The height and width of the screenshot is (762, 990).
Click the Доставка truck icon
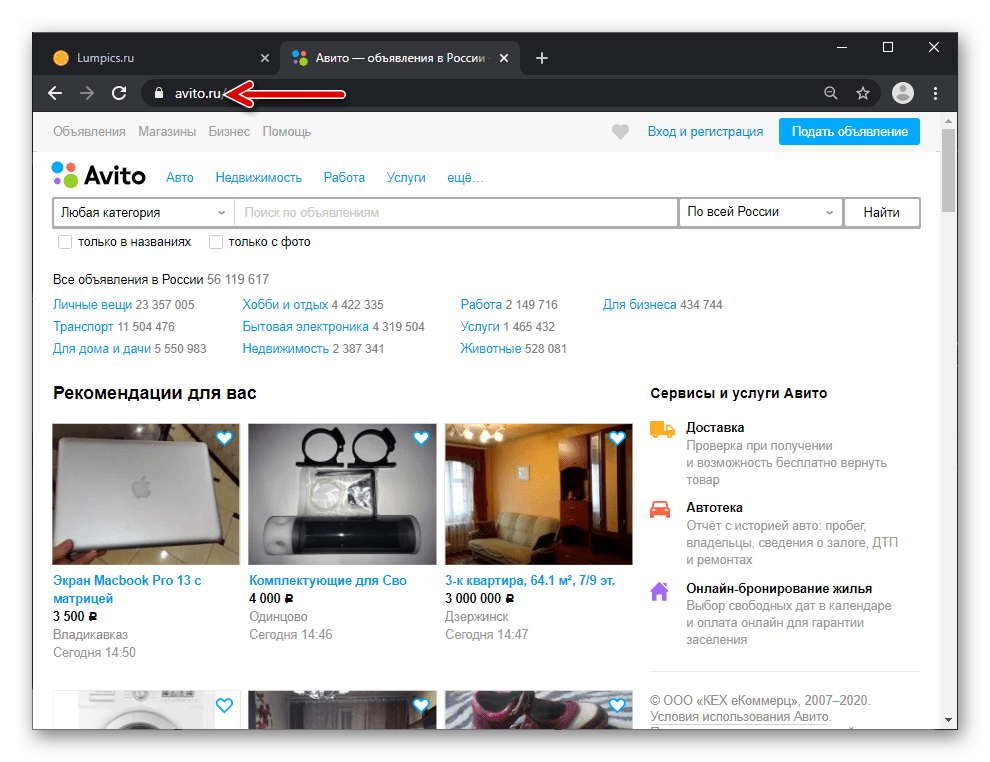662,430
